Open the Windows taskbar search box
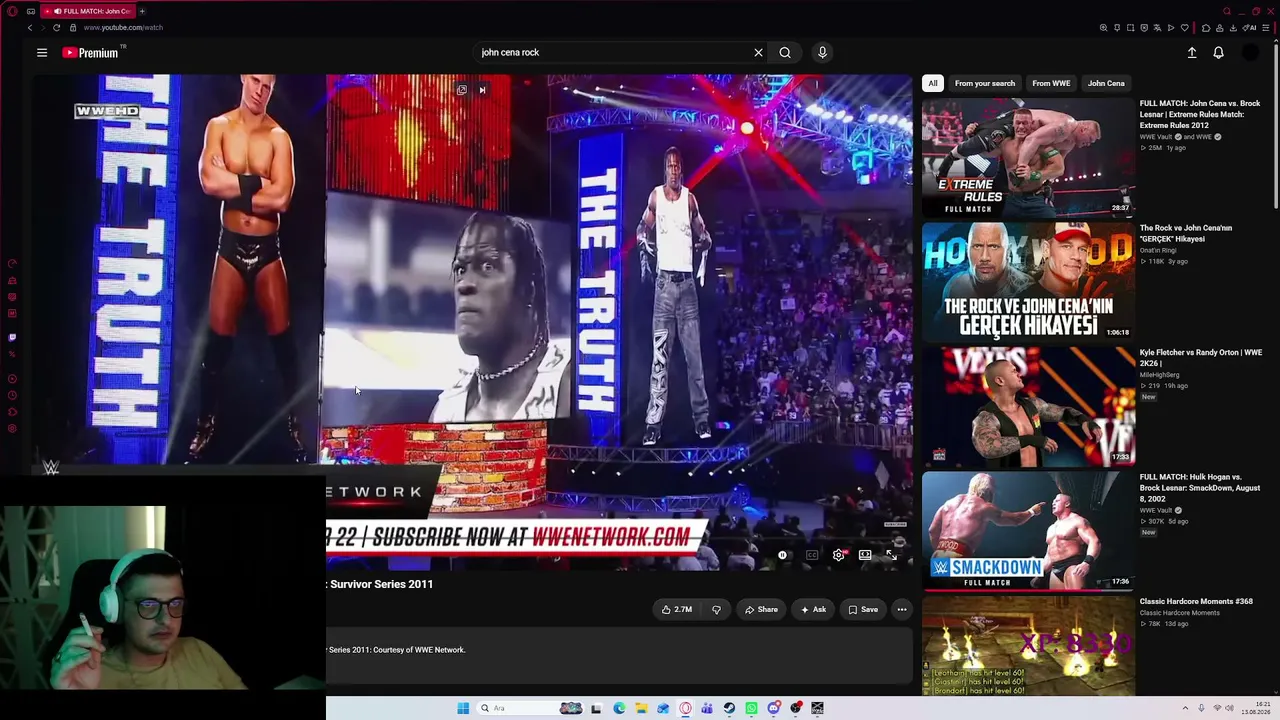The image size is (1280, 720). [530, 708]
